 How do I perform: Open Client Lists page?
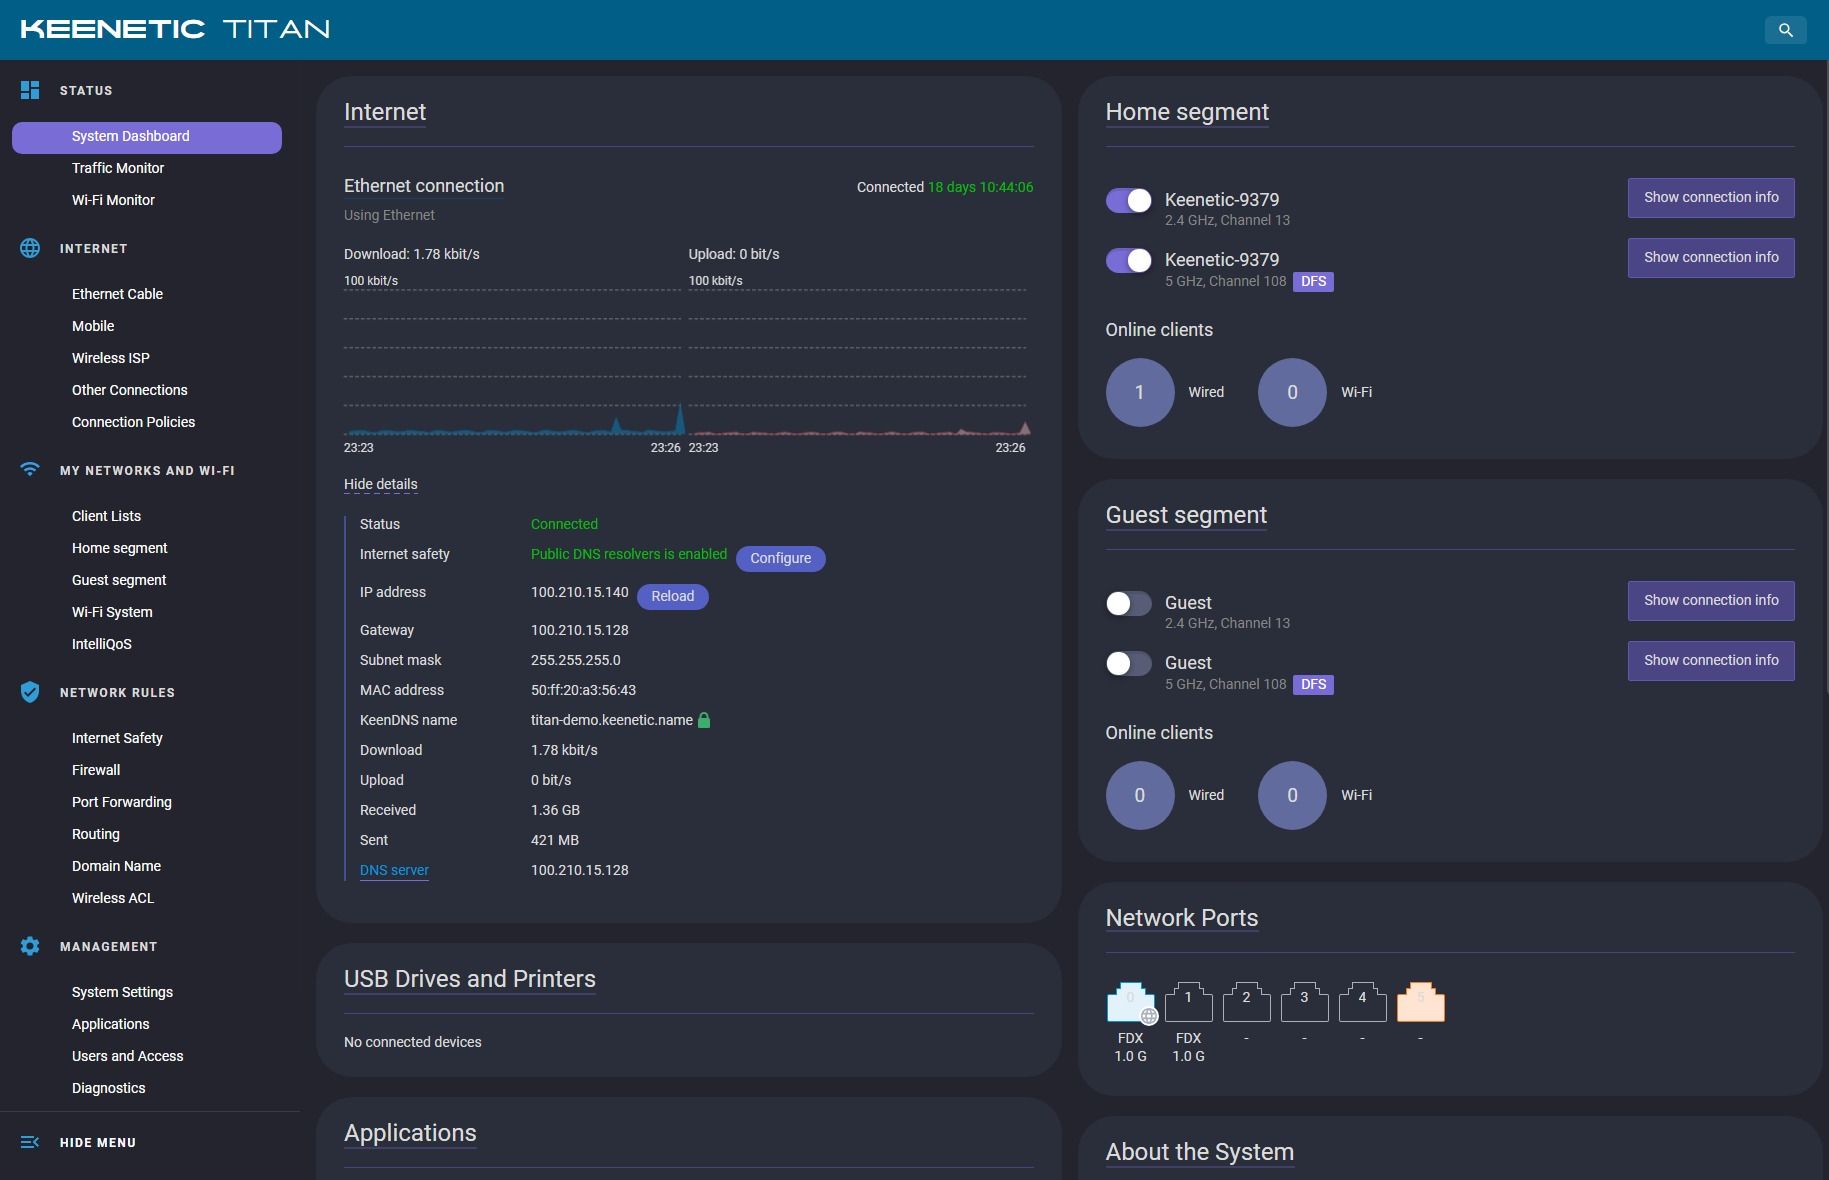click(x=106, y=516)
